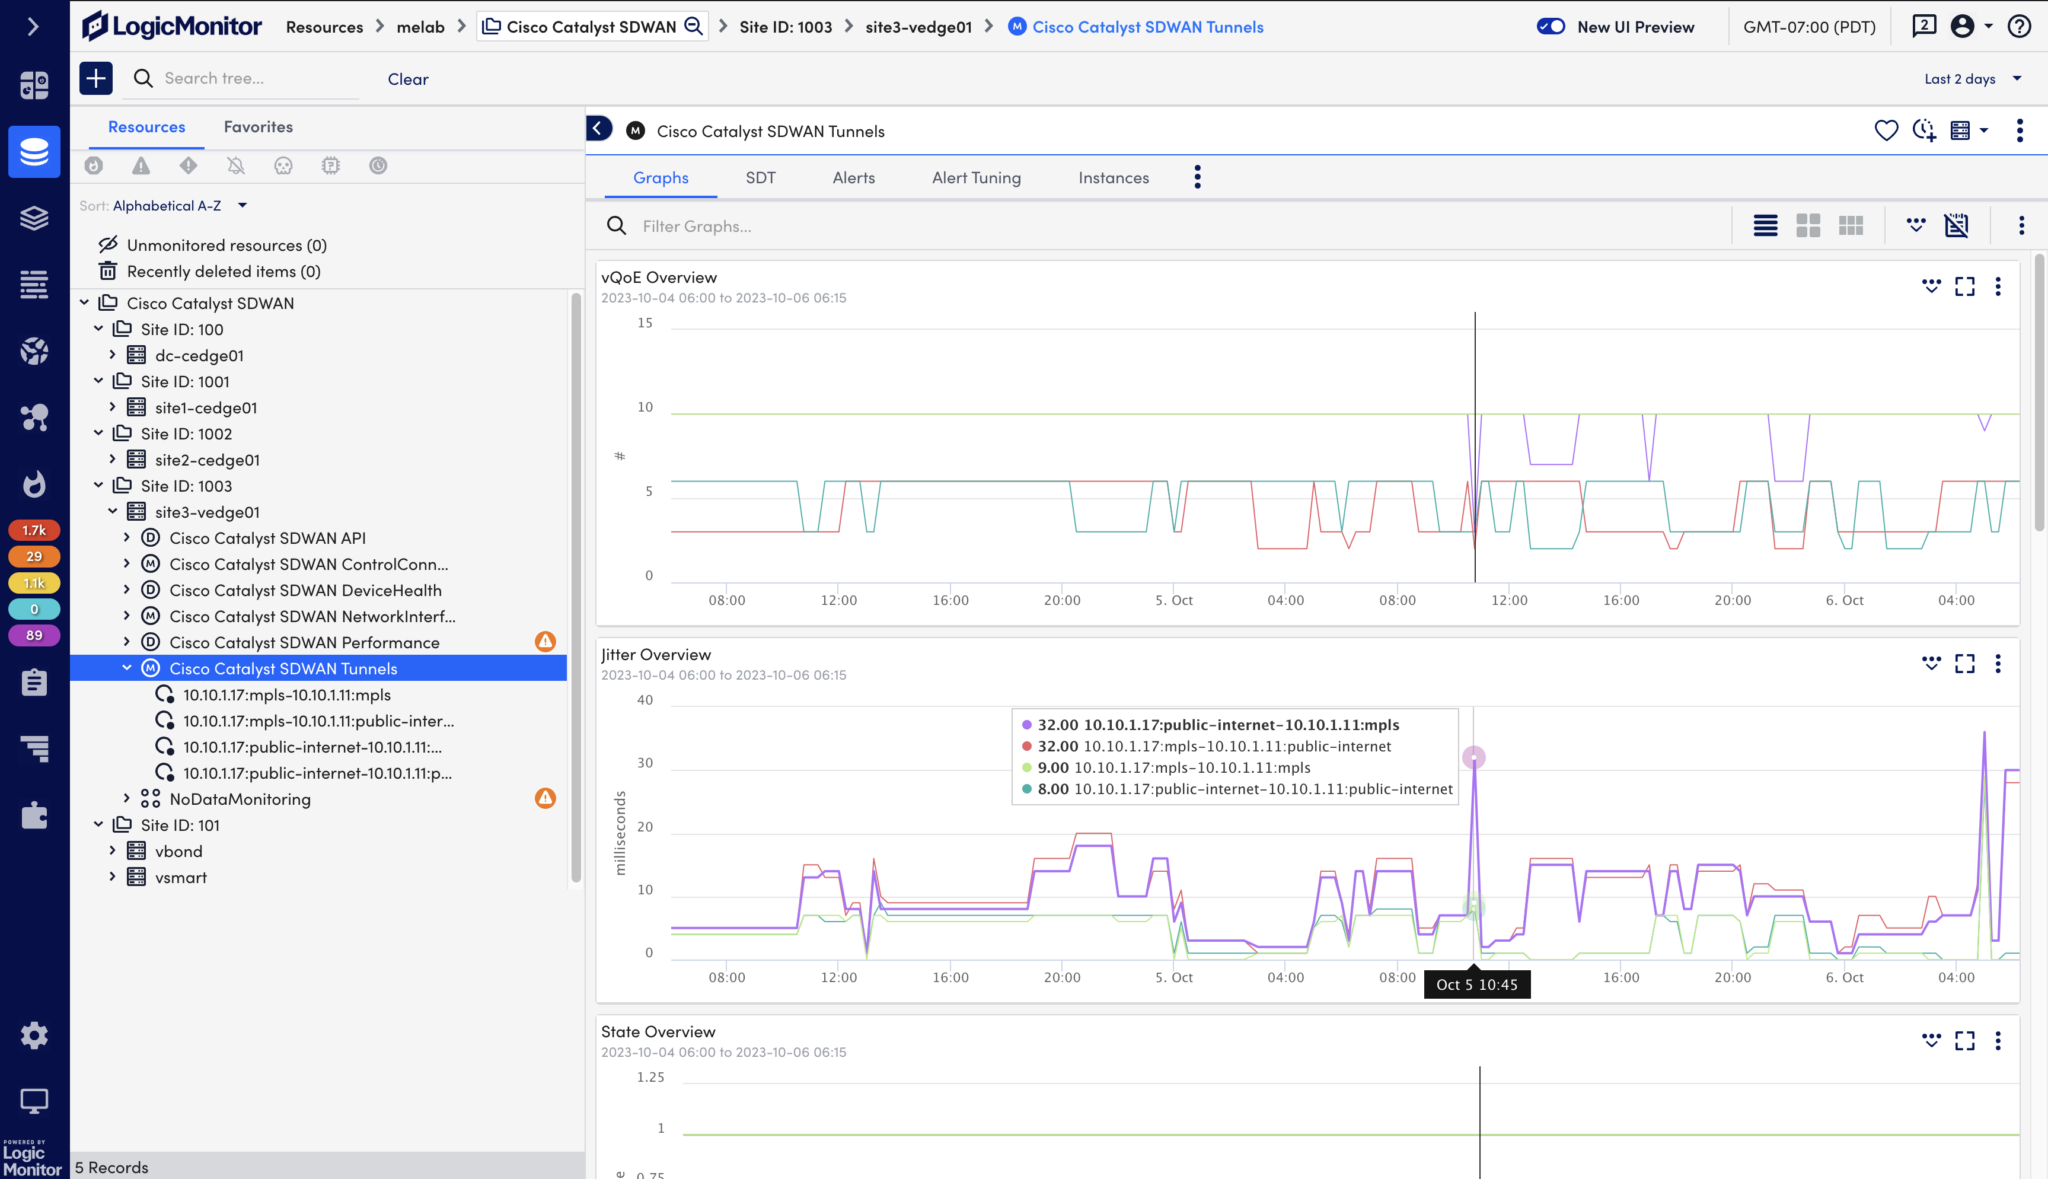Open the settings gear in the navigation rail
The height and width of the screenshot is (1179, 2048).
point(34,1035)
